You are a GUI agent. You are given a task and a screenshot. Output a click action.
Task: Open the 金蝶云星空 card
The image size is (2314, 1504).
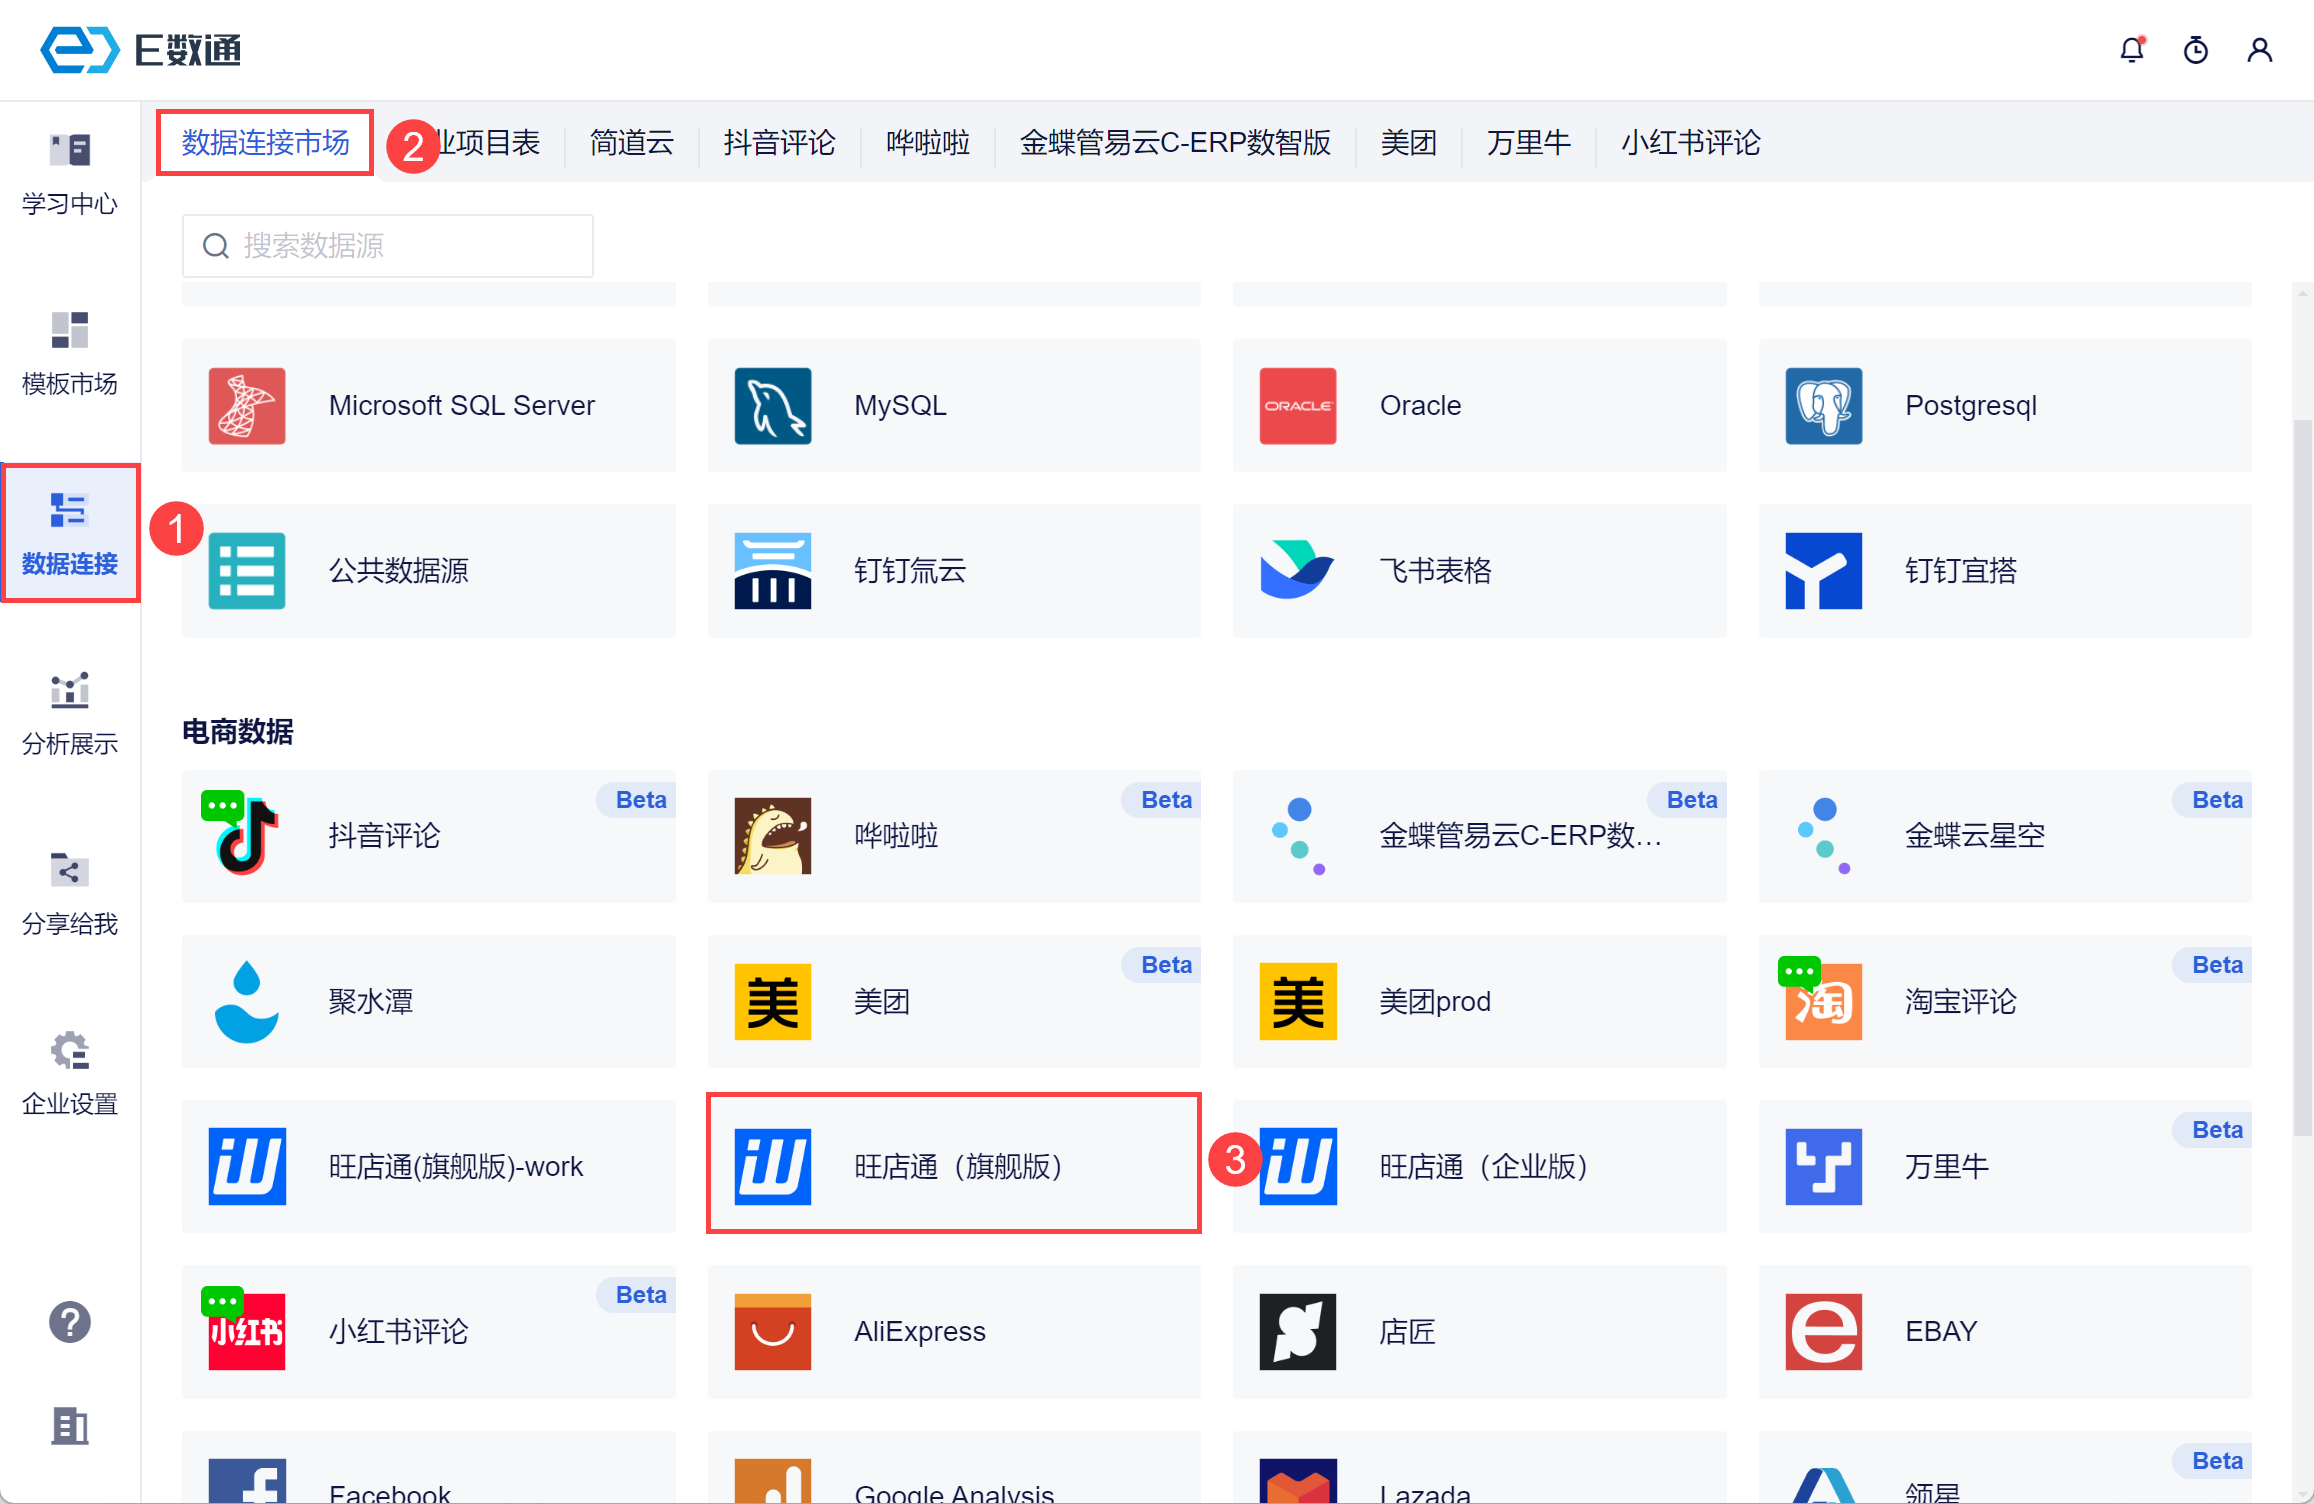point(2005,836)
